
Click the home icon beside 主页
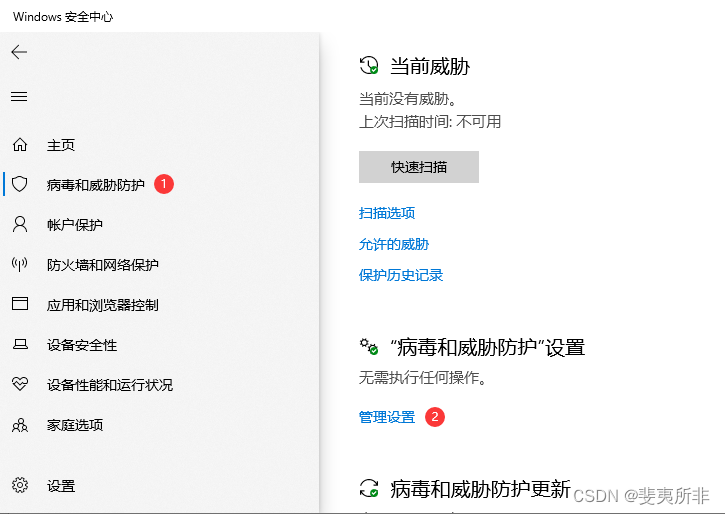(19, 145)
